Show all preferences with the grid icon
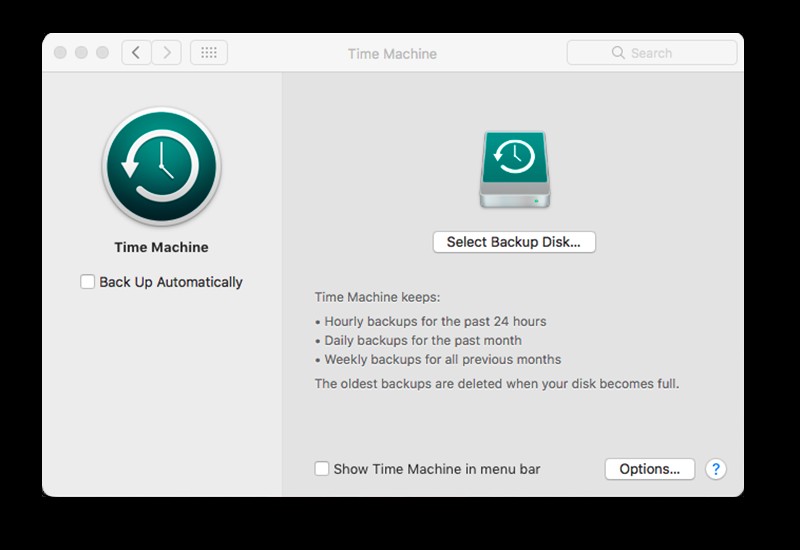Image resolution: width=800 pixels, height=550 pixels. 209,53
